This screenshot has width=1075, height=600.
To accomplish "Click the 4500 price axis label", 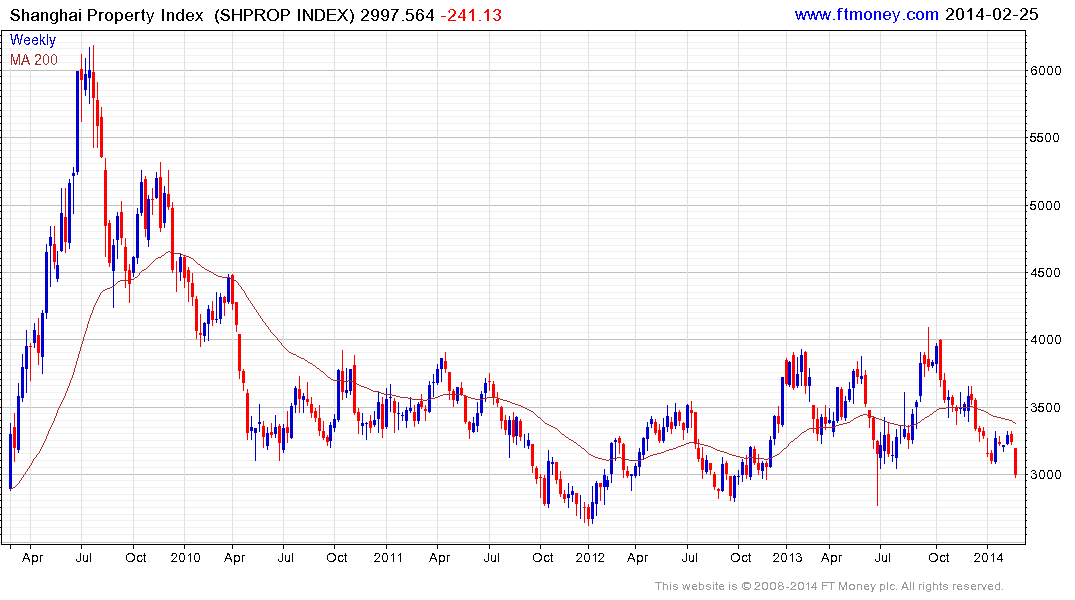I will click(1045, 273).
